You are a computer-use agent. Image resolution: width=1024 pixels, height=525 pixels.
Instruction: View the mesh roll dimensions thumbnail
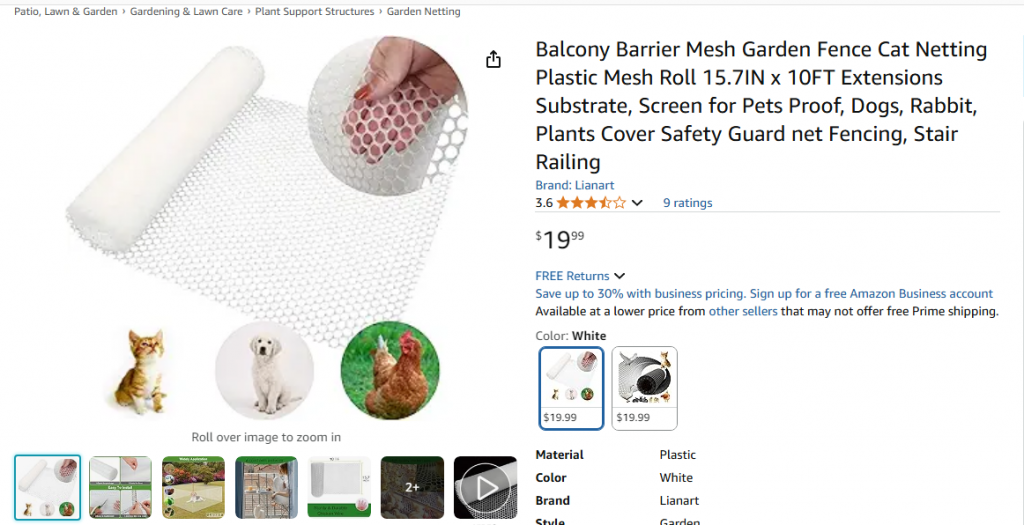click(x=339, y=487)
